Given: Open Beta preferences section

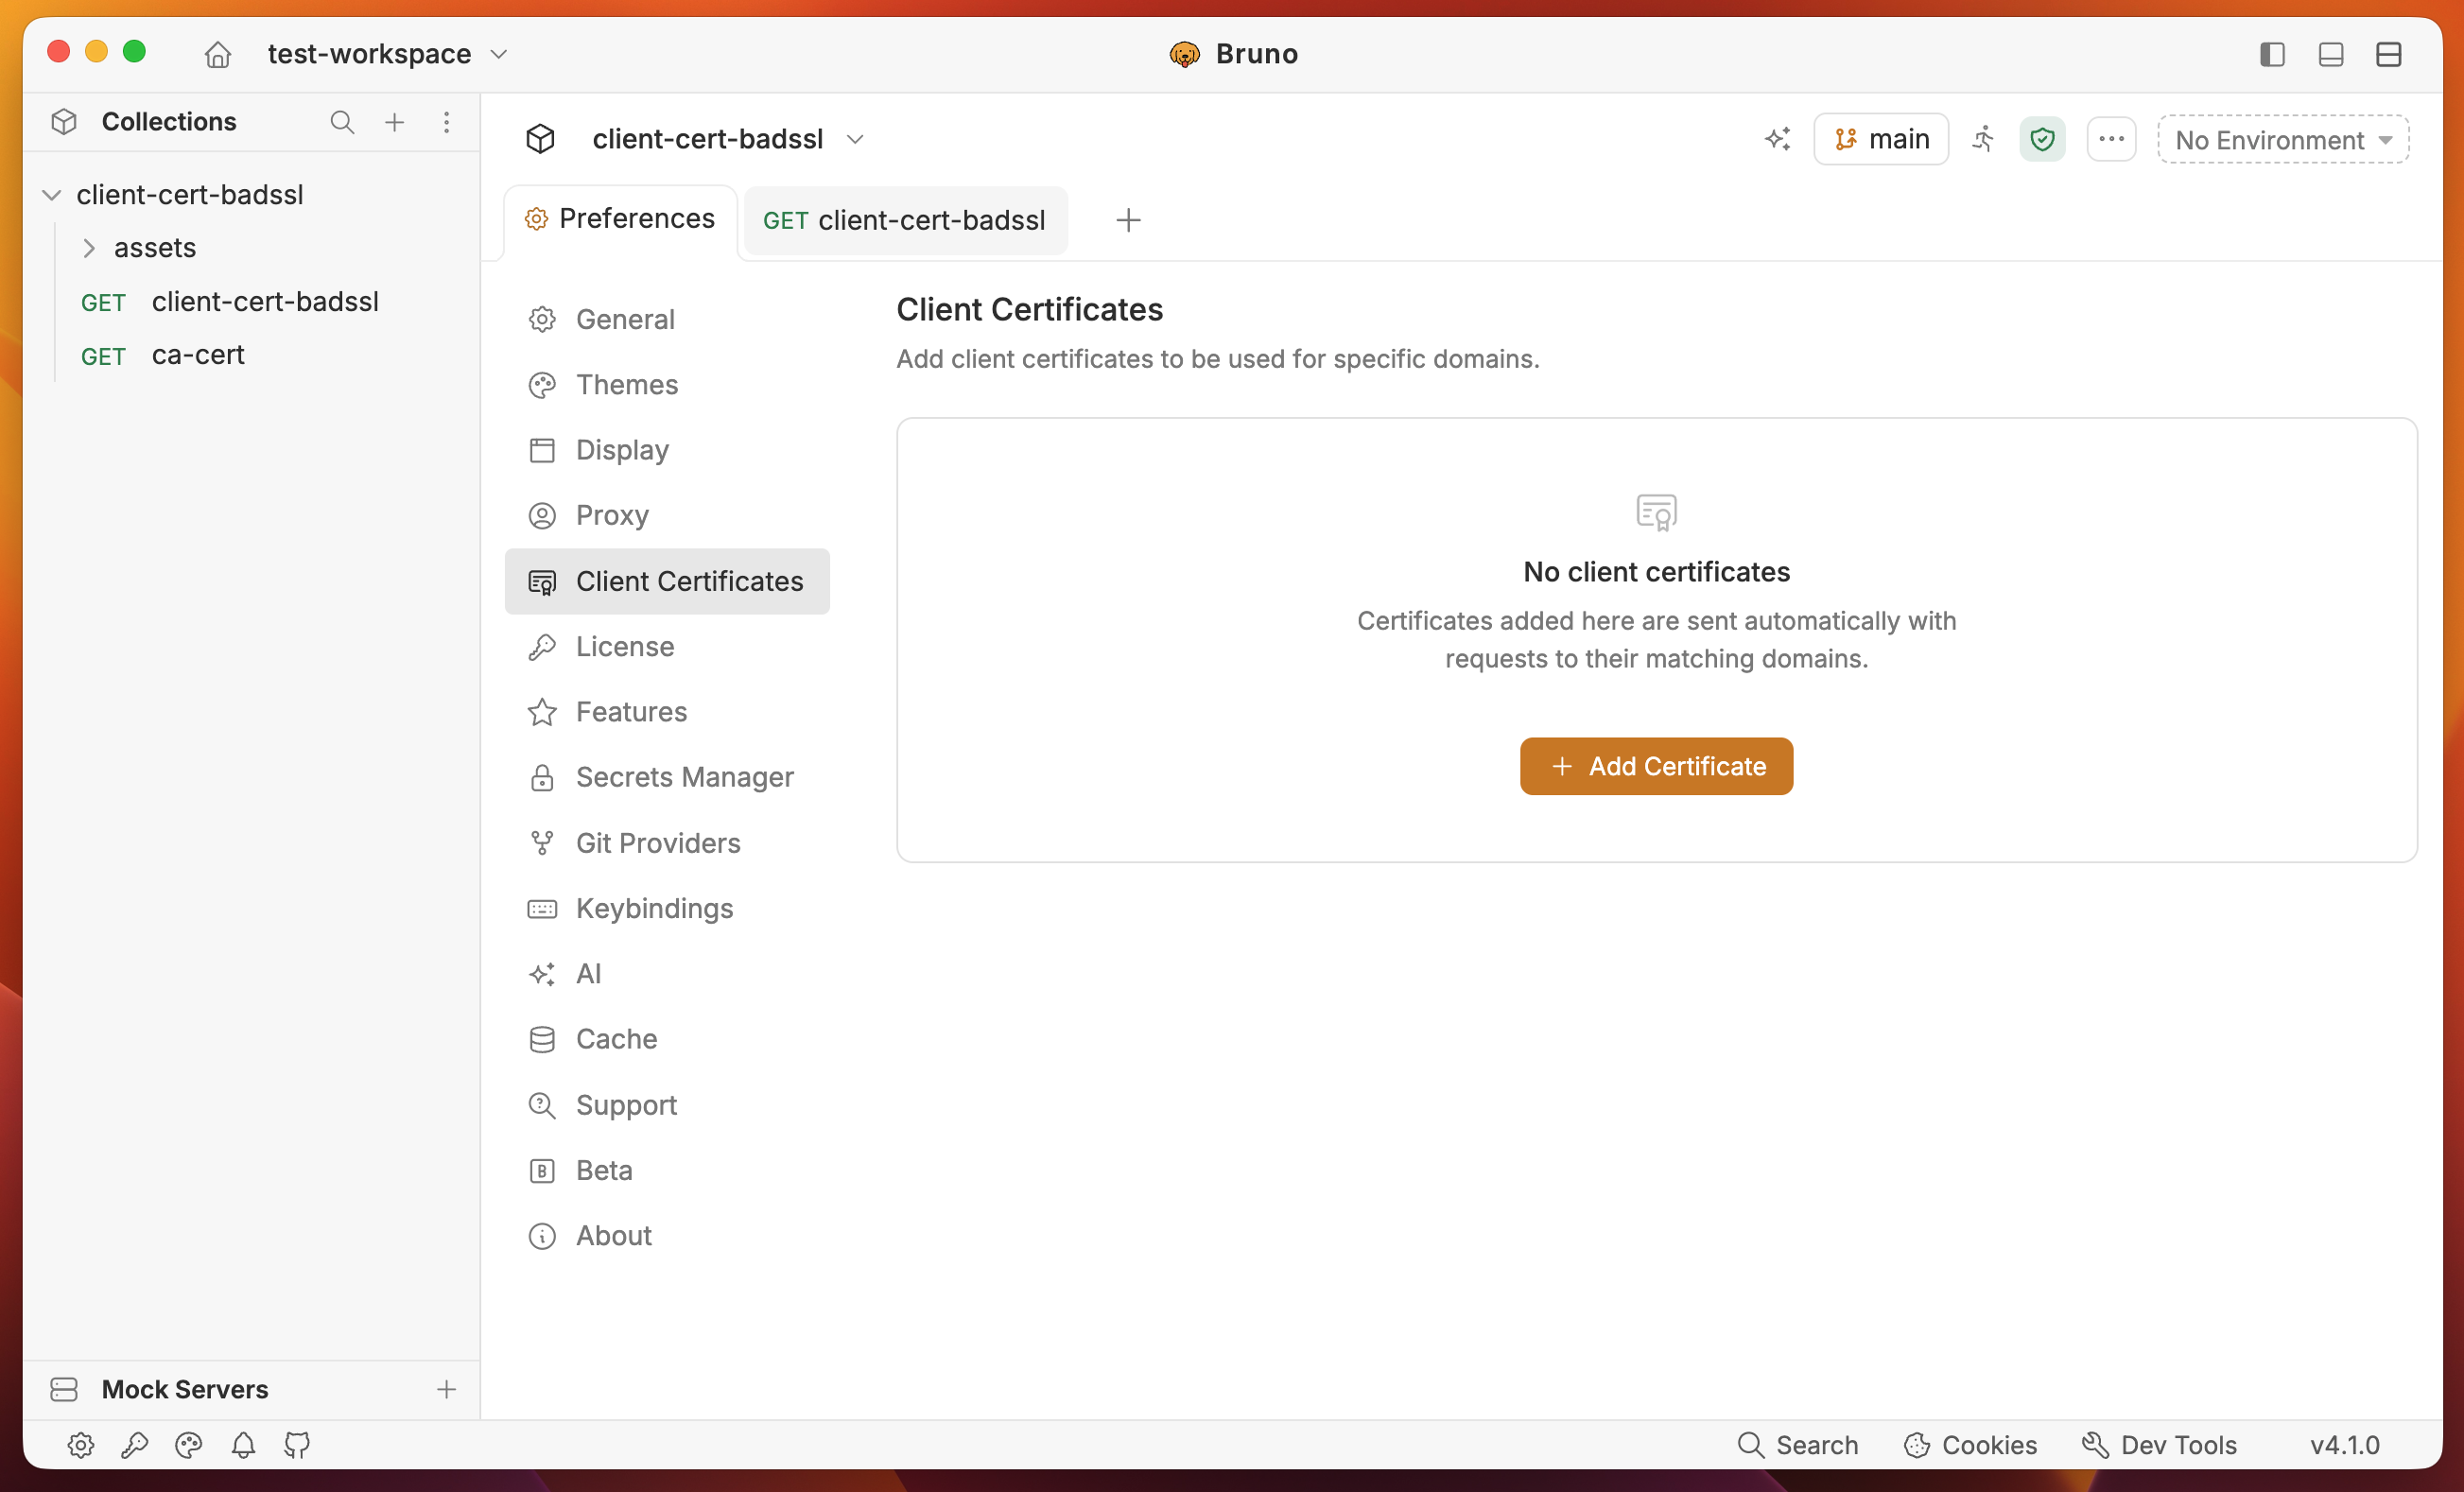Looking at the screenshot, I should (x=667, y=1170).
